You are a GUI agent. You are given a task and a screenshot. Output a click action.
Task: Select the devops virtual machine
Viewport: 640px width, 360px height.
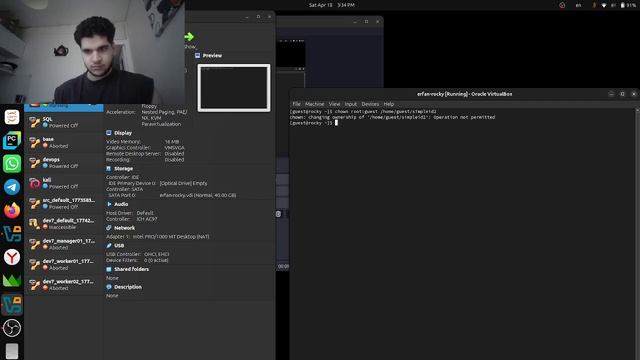tap(64, 162)
